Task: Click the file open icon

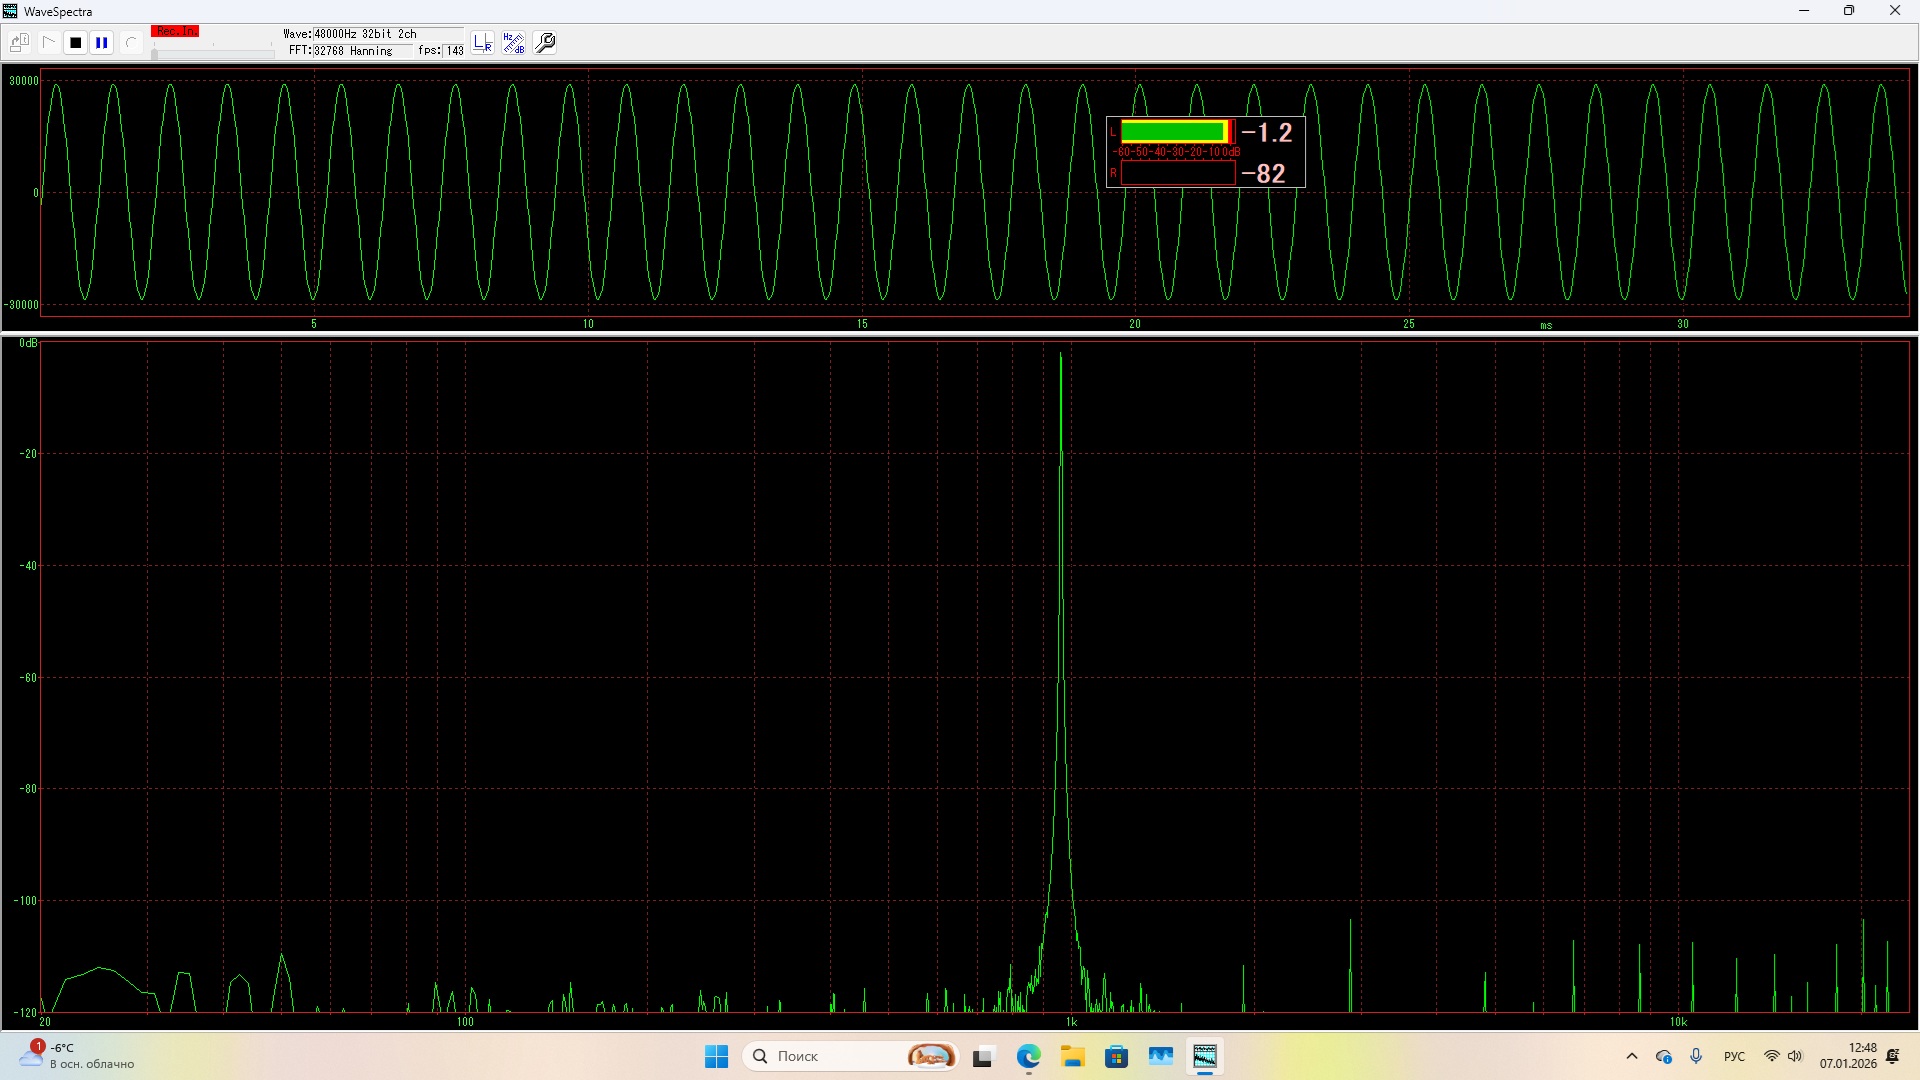Action: [19, 43]
